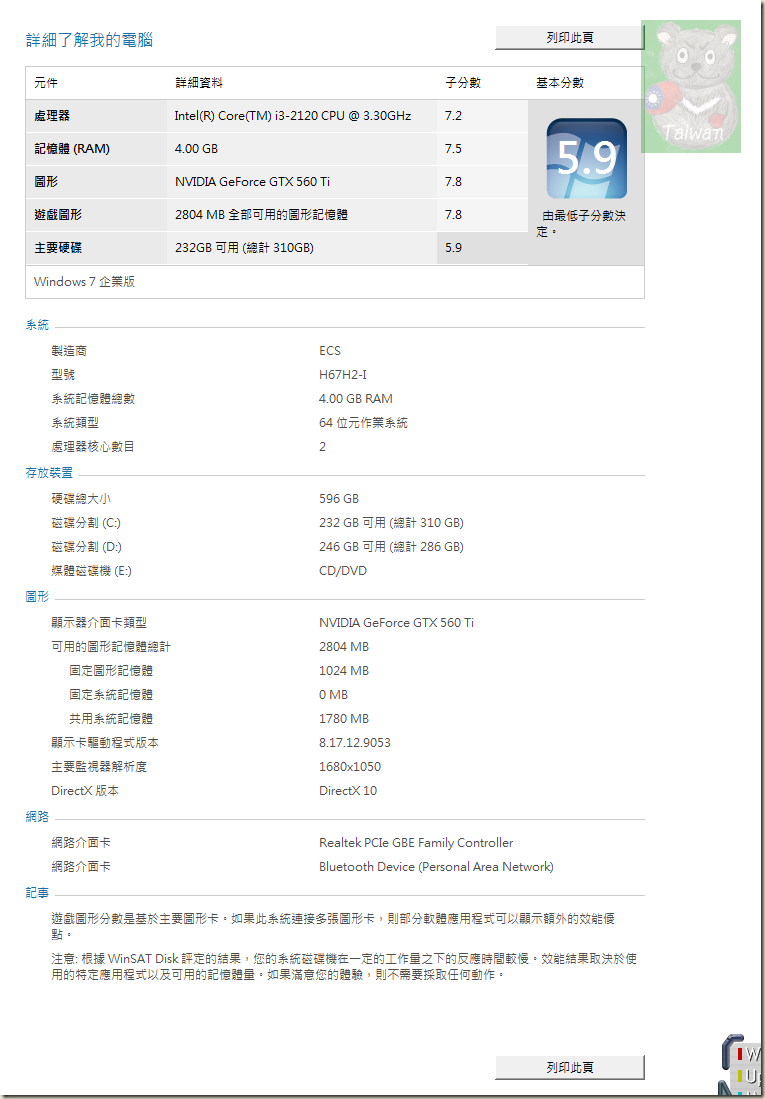765x1099 pixels.
Task: Click the 596 GB total disk size value
Action: click(x=339, y=499)
